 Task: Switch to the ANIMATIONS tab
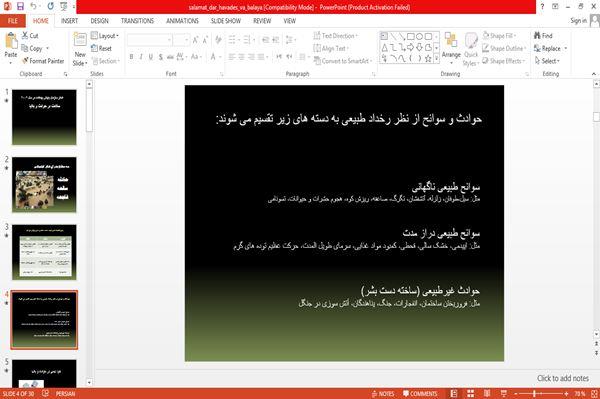[182, 21]
